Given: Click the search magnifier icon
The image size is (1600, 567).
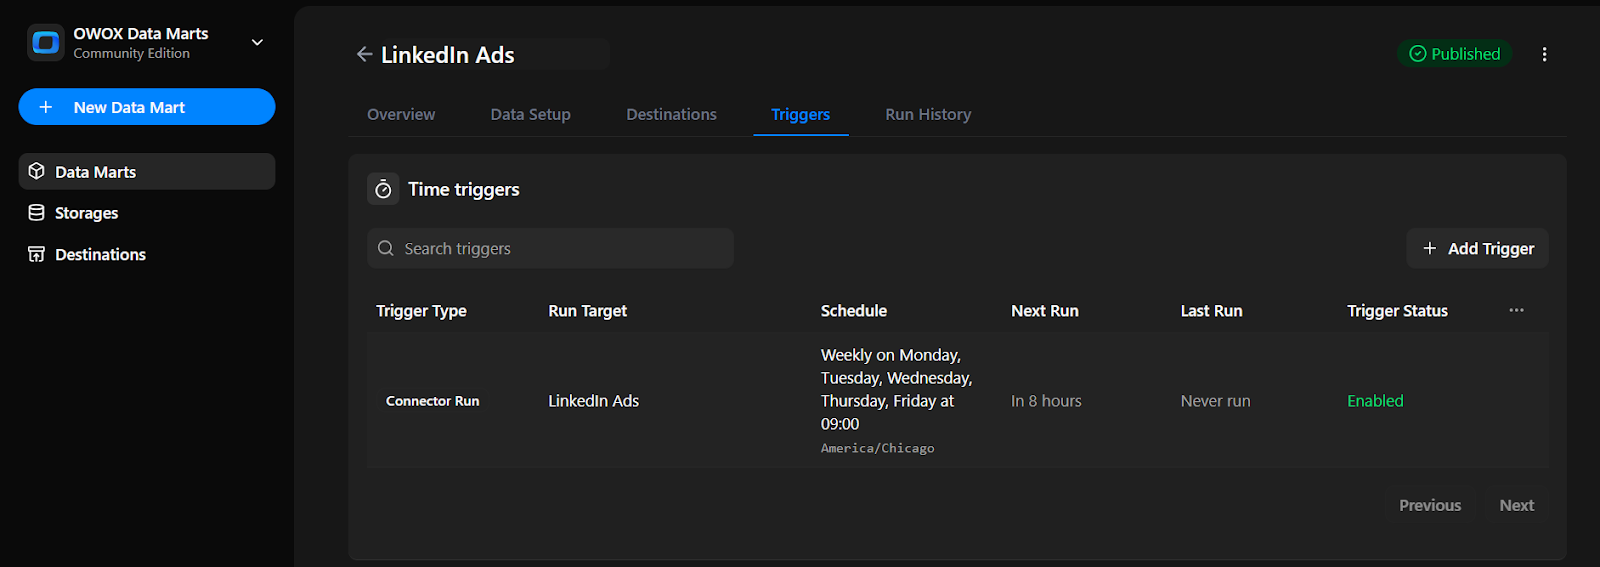Looking at the screenshot, I should coord(386,248).
